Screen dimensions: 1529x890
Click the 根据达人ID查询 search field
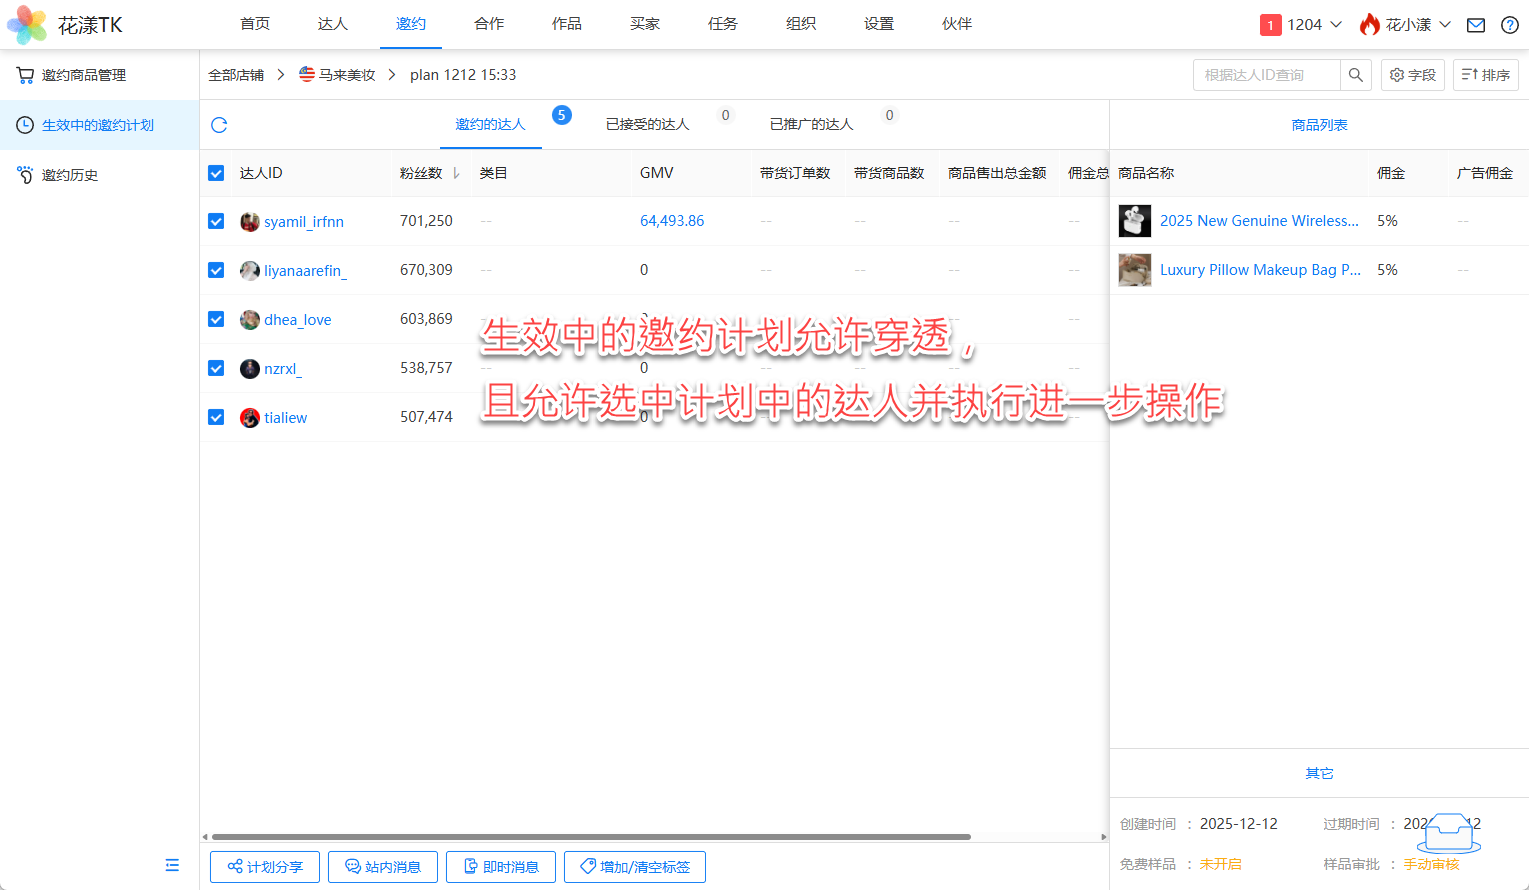pos(1266,75)
